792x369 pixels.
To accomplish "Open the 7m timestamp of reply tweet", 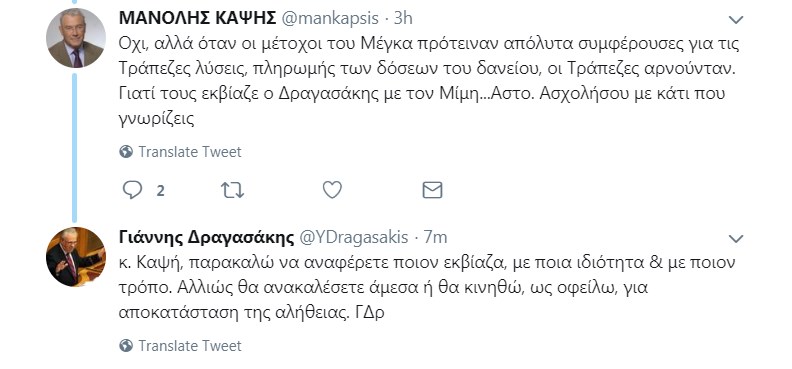I will click(435, 237).
